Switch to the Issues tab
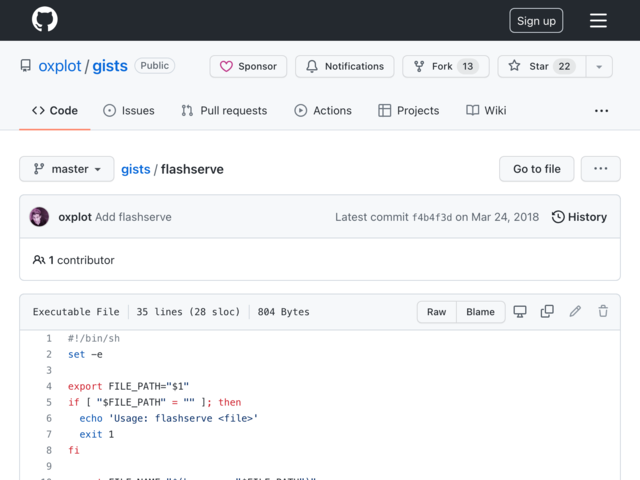The image size is (640, 480). click(129, 111)
